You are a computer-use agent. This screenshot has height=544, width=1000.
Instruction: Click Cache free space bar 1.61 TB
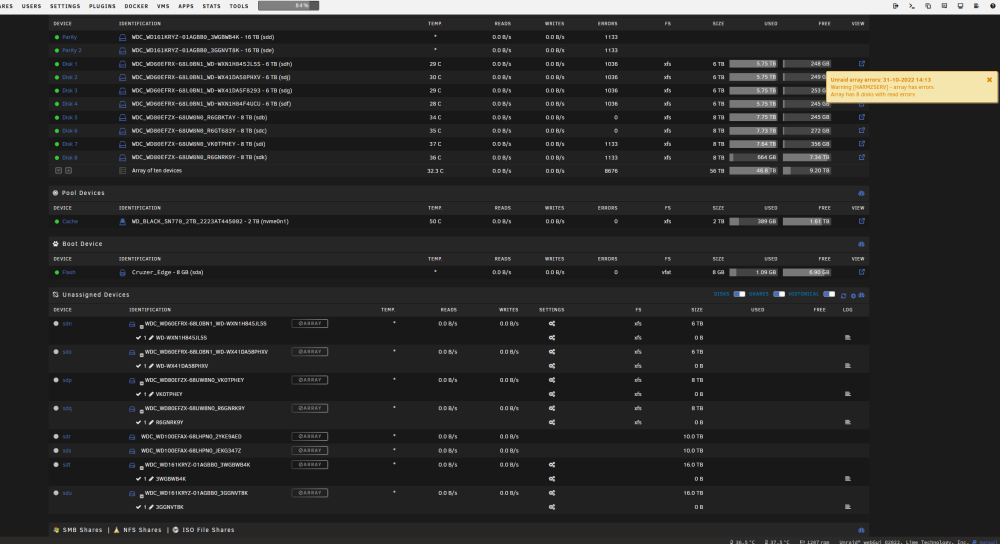[807, 221]
